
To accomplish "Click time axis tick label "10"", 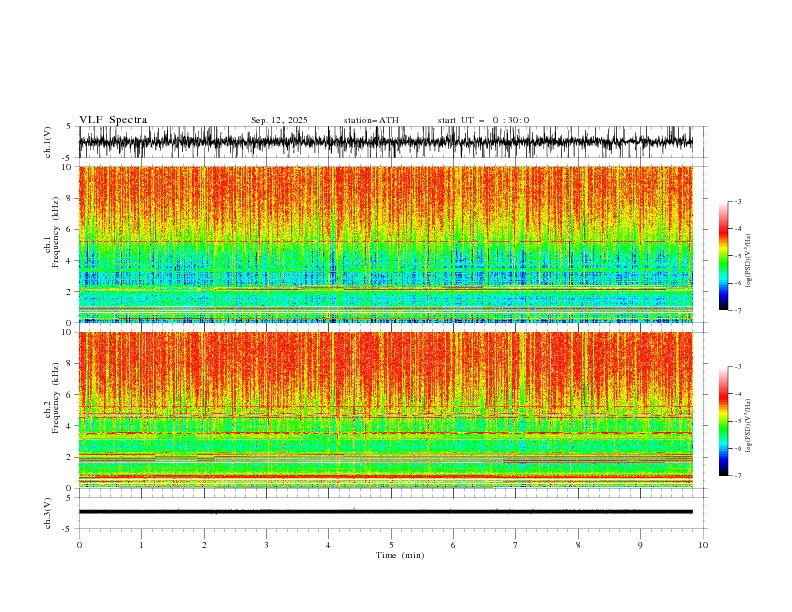I will click(x=703, y=545).
